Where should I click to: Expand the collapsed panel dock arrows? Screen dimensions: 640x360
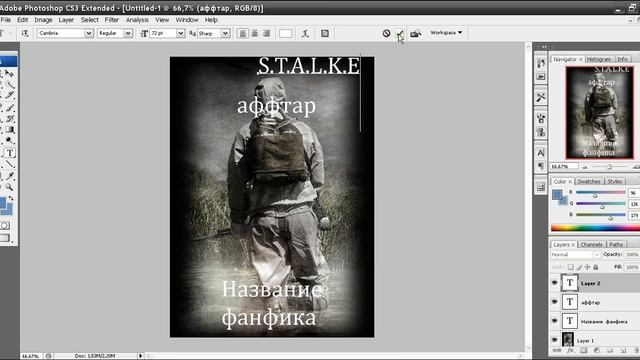pyautogui.click(x=544, y=47)
